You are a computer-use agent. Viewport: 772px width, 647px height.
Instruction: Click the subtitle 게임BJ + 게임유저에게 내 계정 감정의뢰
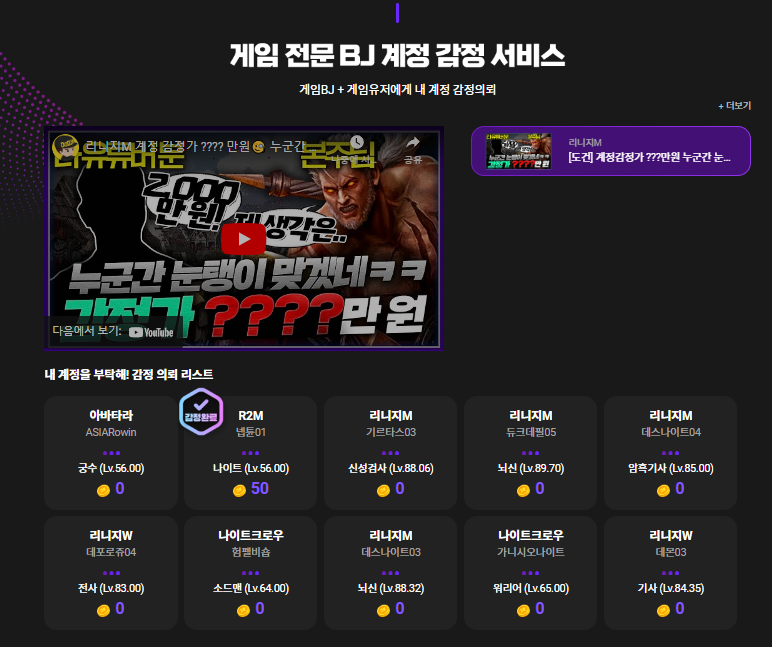click(397, 90)
